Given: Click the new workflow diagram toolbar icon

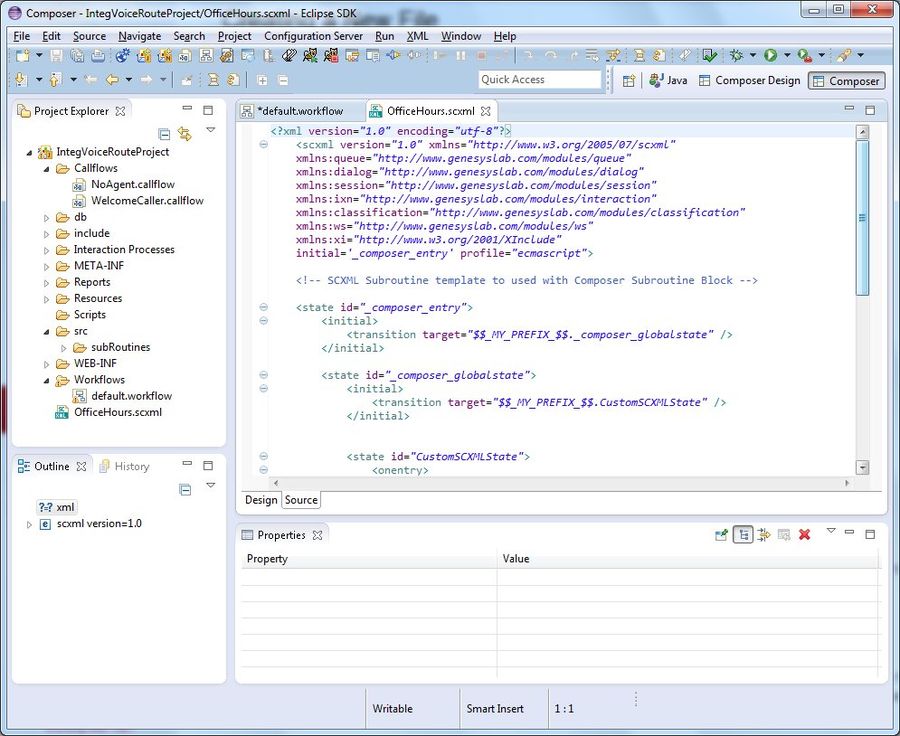Looking at the screenshot, I should (x=205, y=55).
